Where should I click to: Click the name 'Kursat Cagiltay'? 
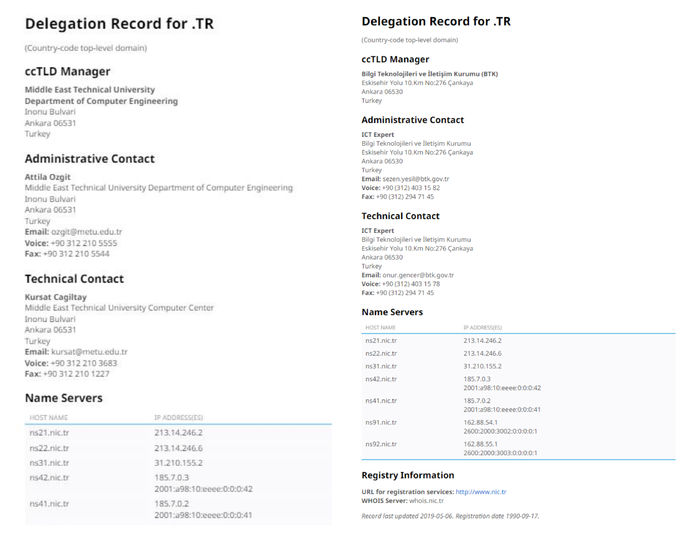(55, 297)
